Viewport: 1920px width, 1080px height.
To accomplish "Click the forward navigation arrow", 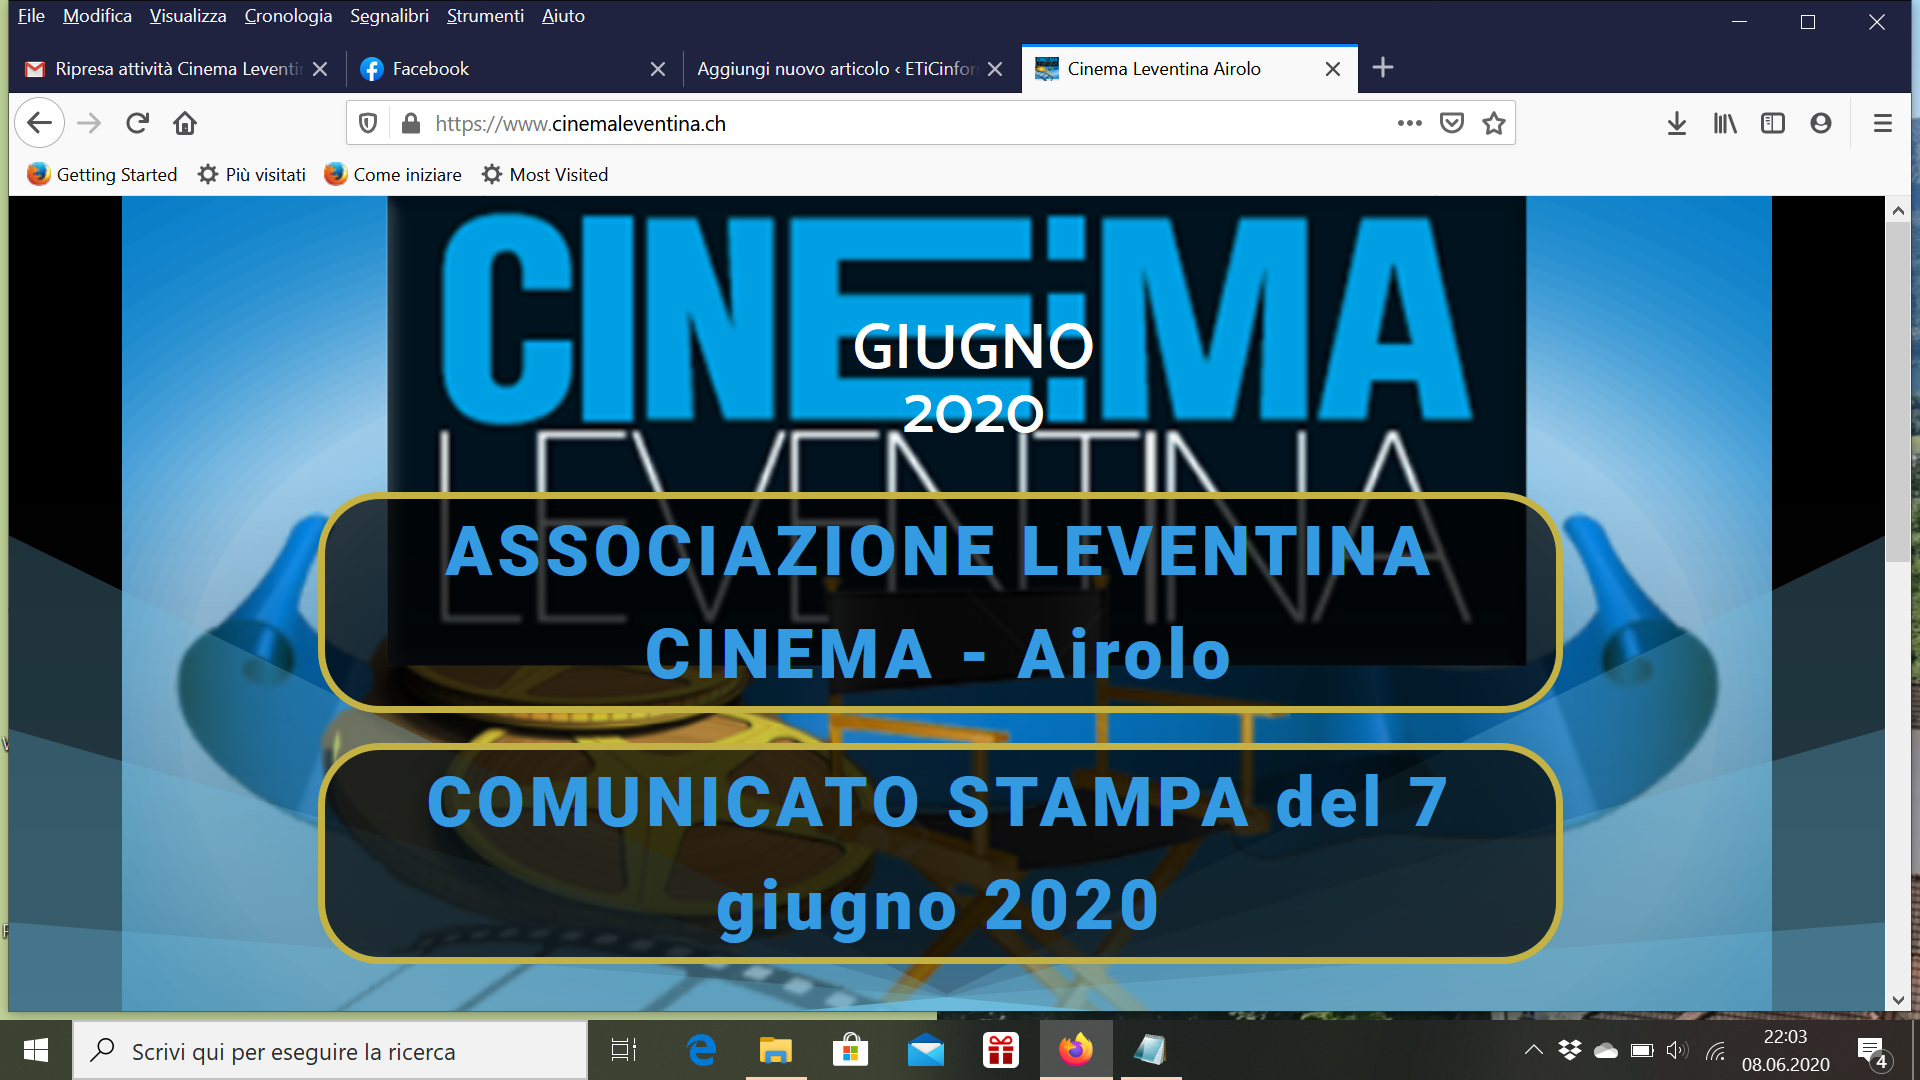I will pyautogui.click(x=89, y=123).
